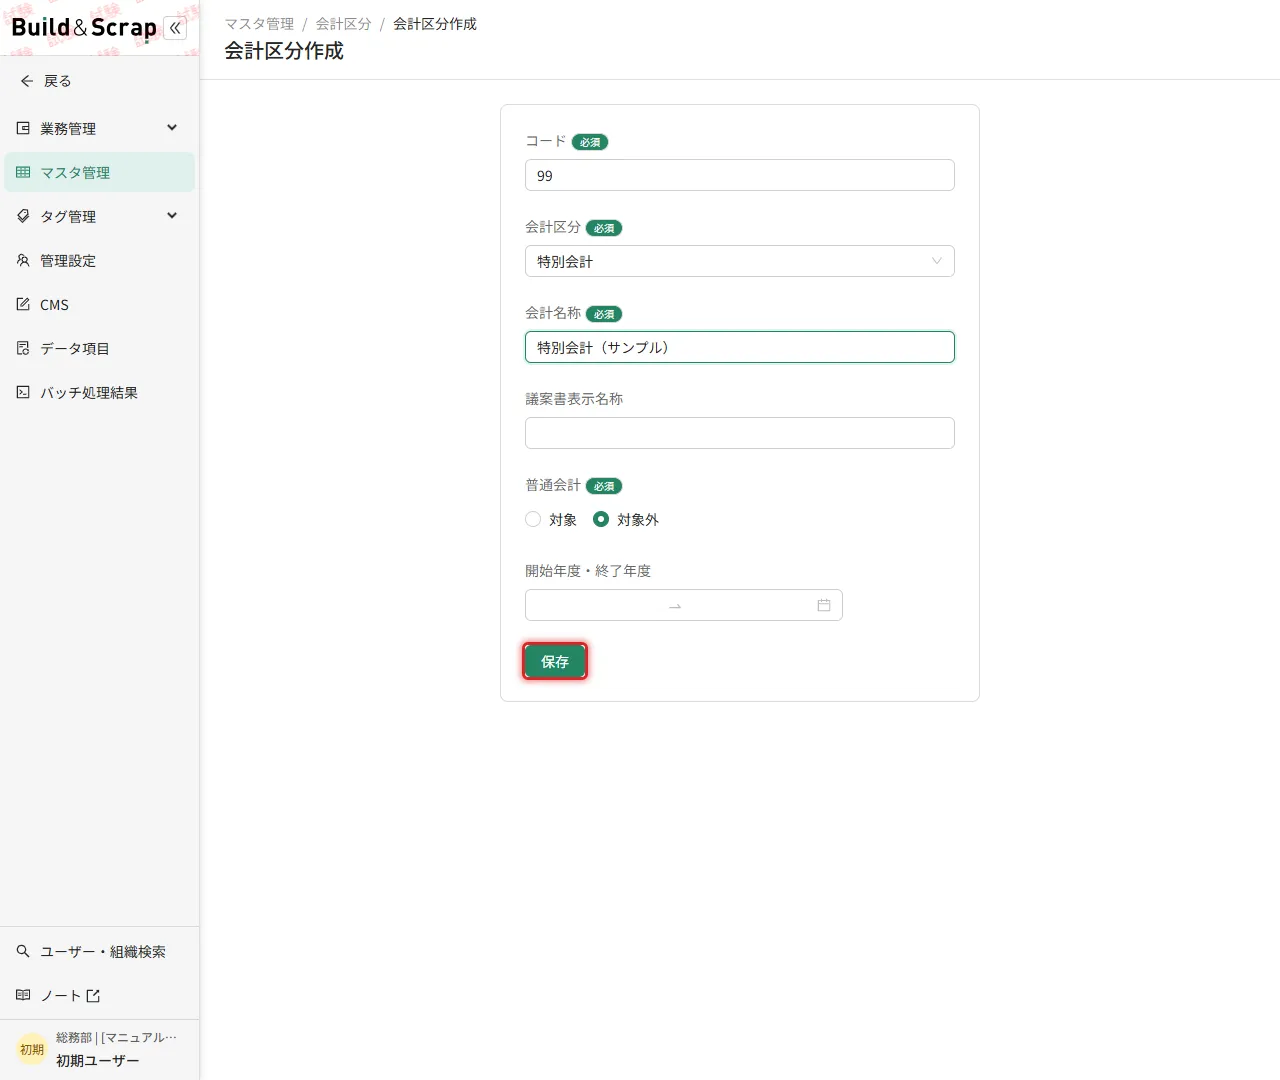
Task: Expand the タグ管理 submenu chevron
Action: coord(172,216)
